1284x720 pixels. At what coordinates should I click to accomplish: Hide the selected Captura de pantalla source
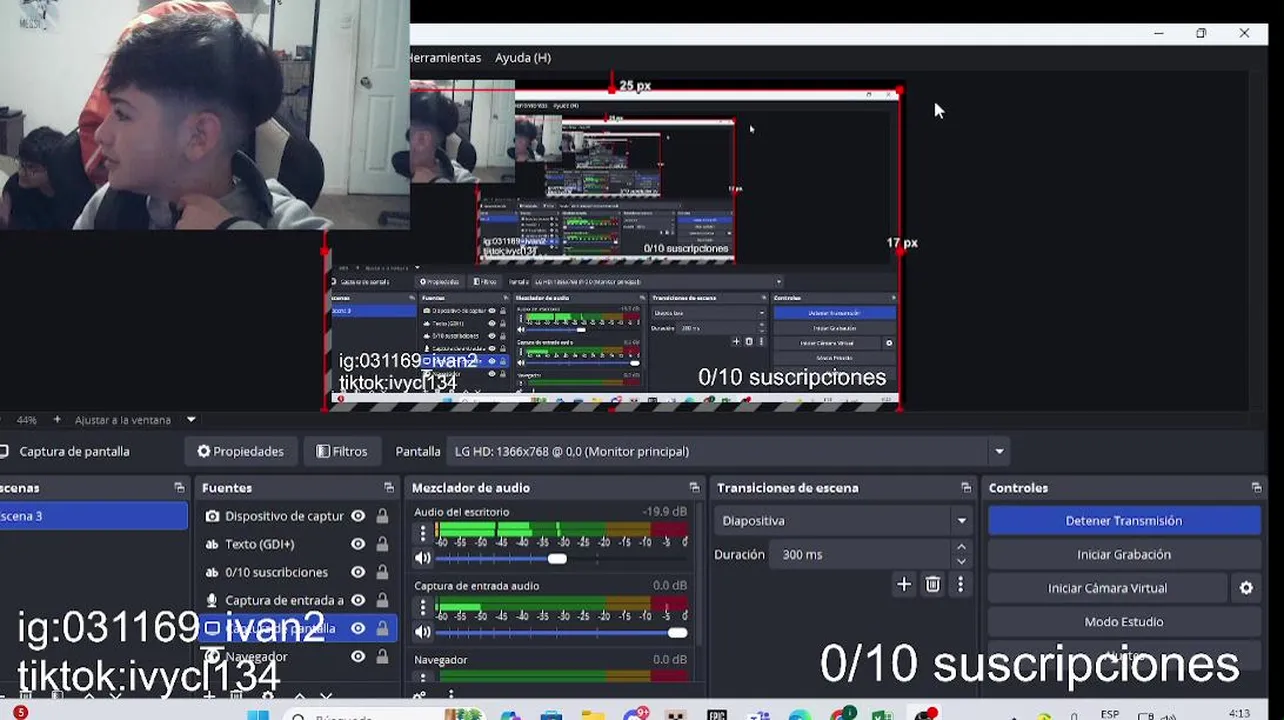[x=358, y=628]
